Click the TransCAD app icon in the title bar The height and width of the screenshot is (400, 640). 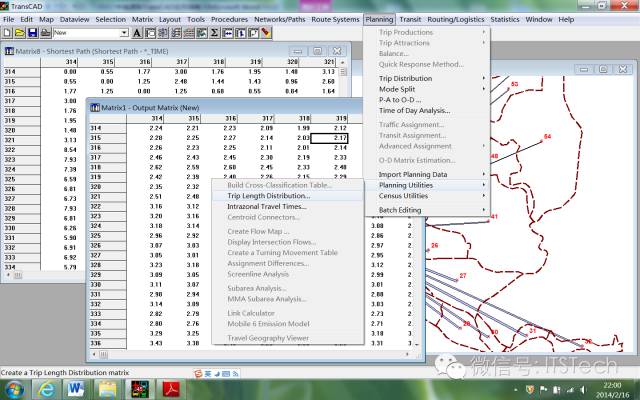tap(5, 6)
